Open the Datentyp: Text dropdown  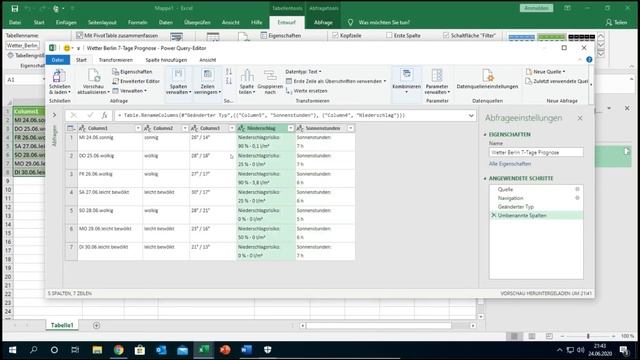(303, 71)
